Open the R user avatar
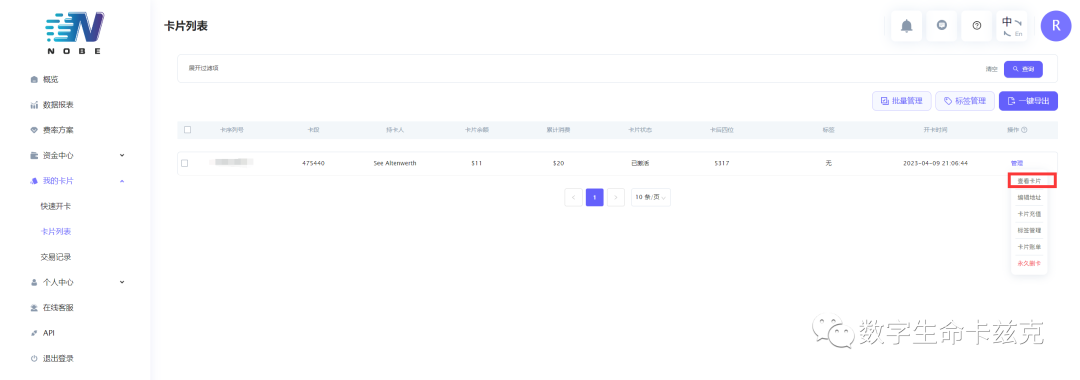Image resolution: width=1080 pixels, height=380 pixels. pos(1056,26)
